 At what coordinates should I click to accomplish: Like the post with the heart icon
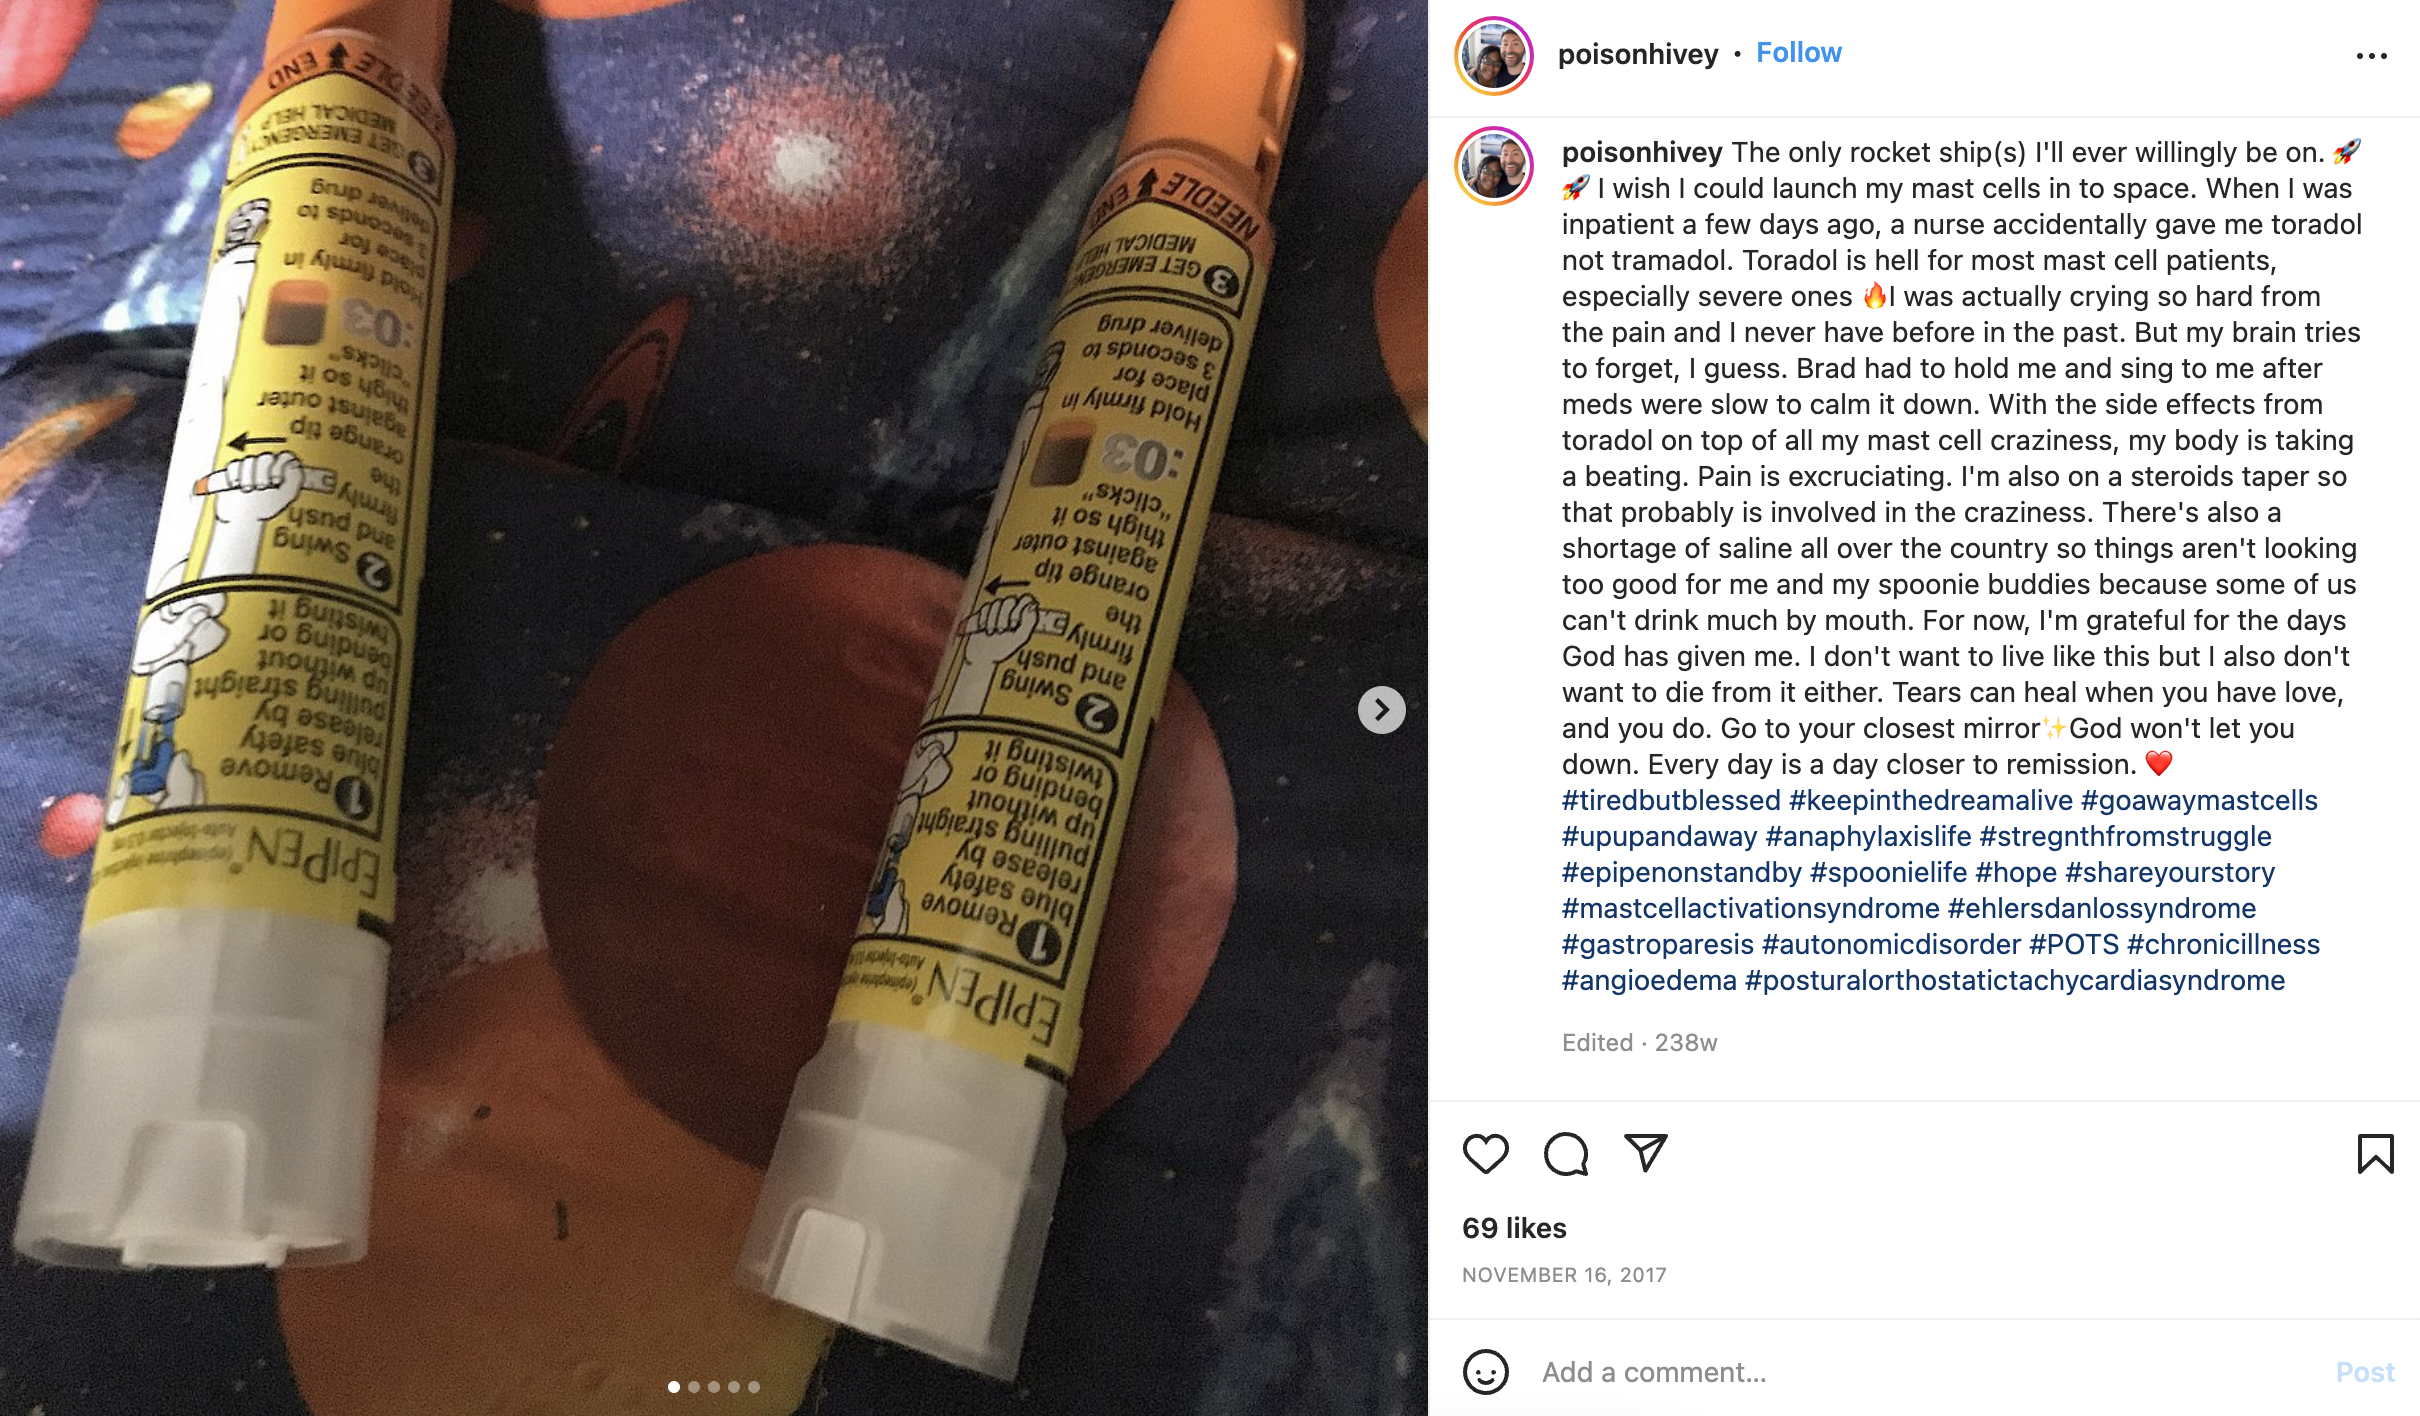pos(1485,1154)
